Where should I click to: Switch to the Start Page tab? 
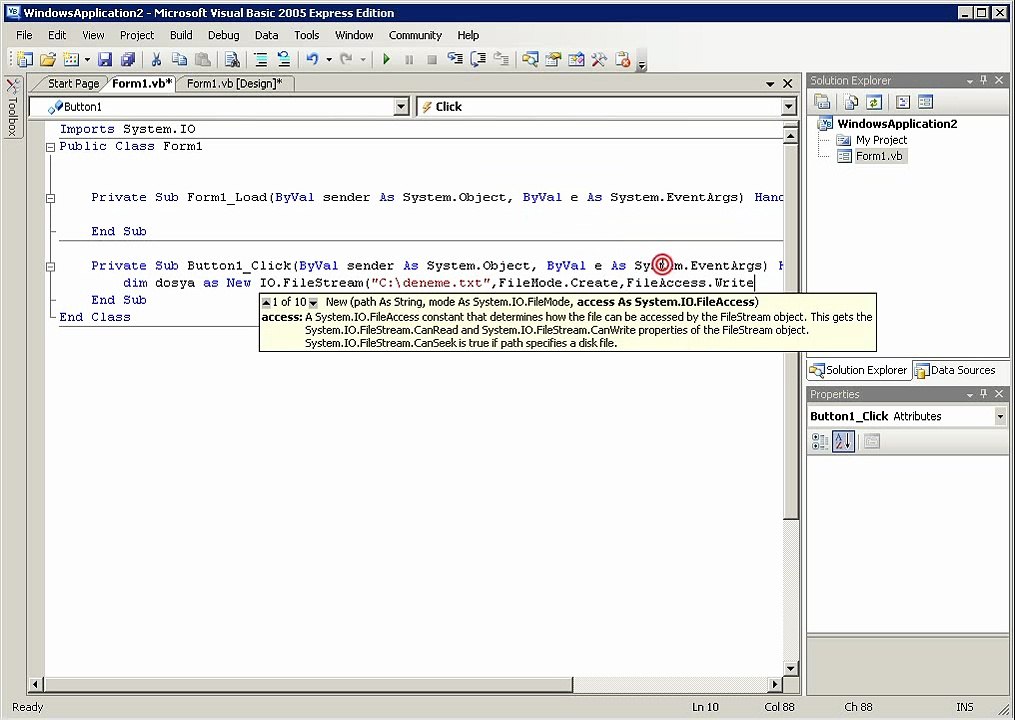[x=73, y=84]
